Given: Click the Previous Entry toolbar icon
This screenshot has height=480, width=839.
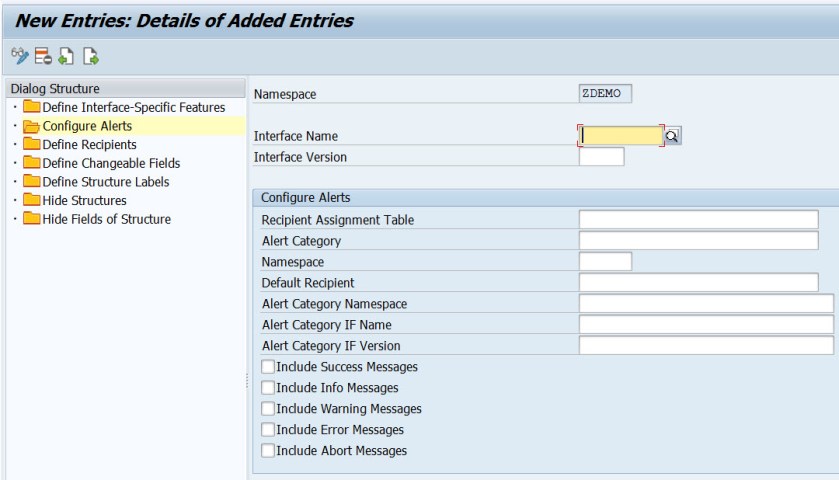Looking at the screenshot, I should coord(66,55).
